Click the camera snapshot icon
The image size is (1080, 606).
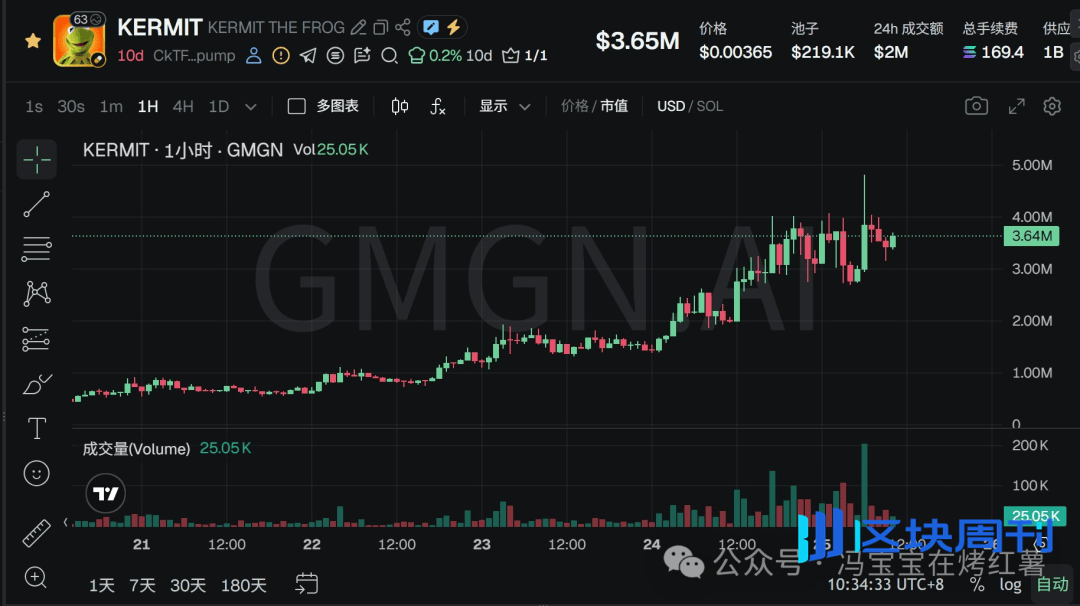pyautogui.click(x=976, y=105)
